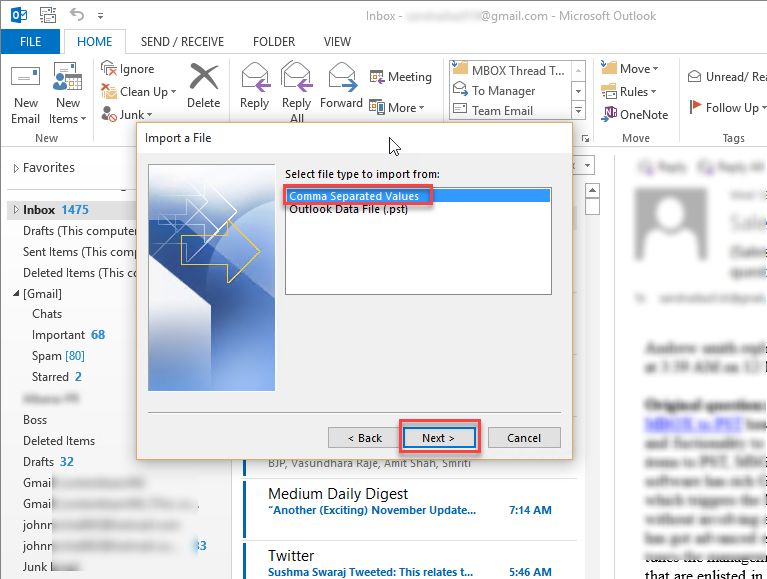
Task: Expand the Favorites section
Action: (x=16, y=168)
